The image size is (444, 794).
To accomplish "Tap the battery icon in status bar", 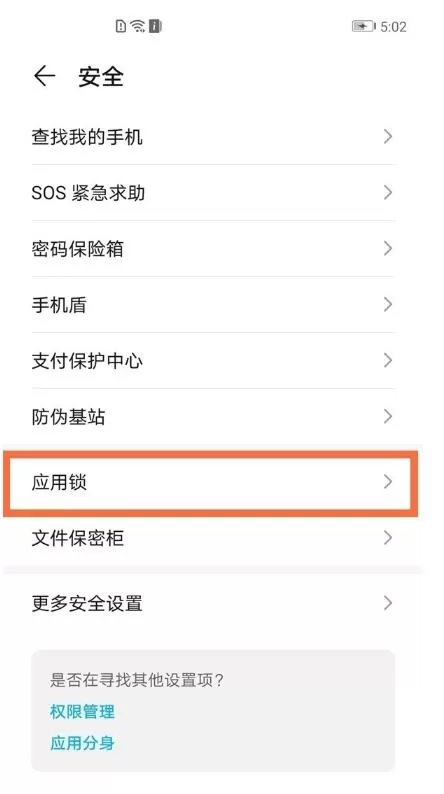I will [364, 26].
